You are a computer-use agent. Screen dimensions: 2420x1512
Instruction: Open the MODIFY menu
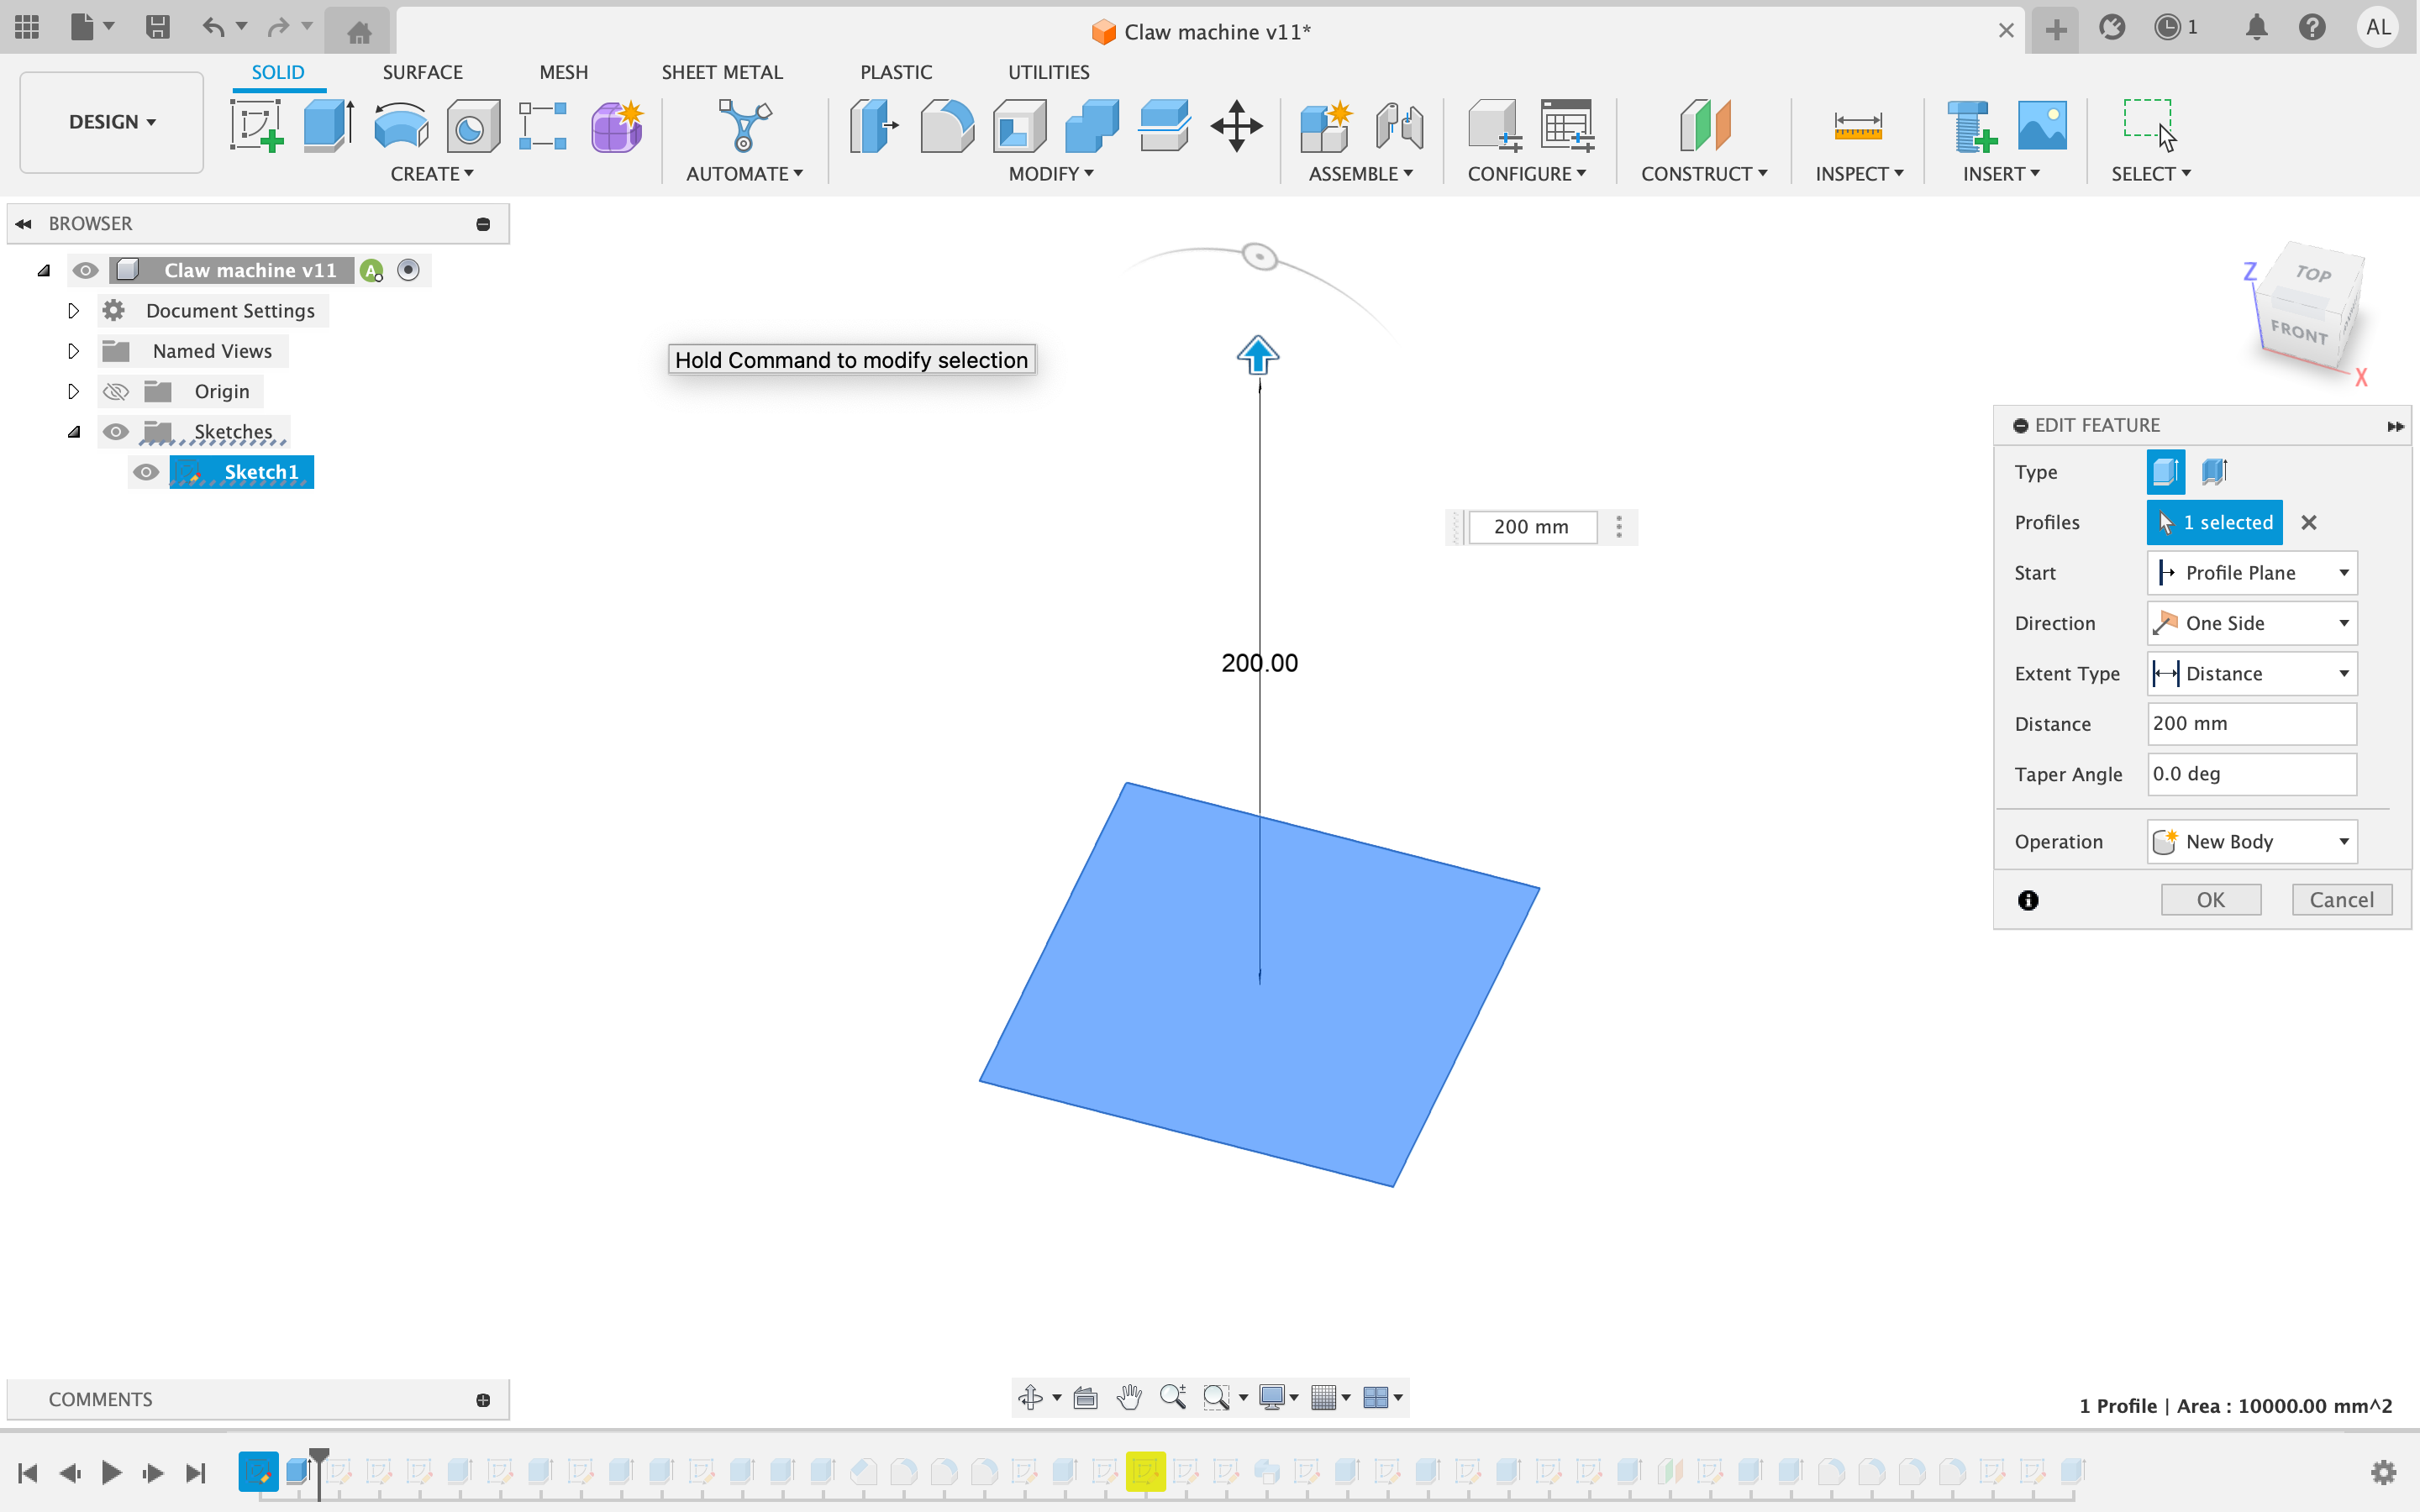[1050, 174]
